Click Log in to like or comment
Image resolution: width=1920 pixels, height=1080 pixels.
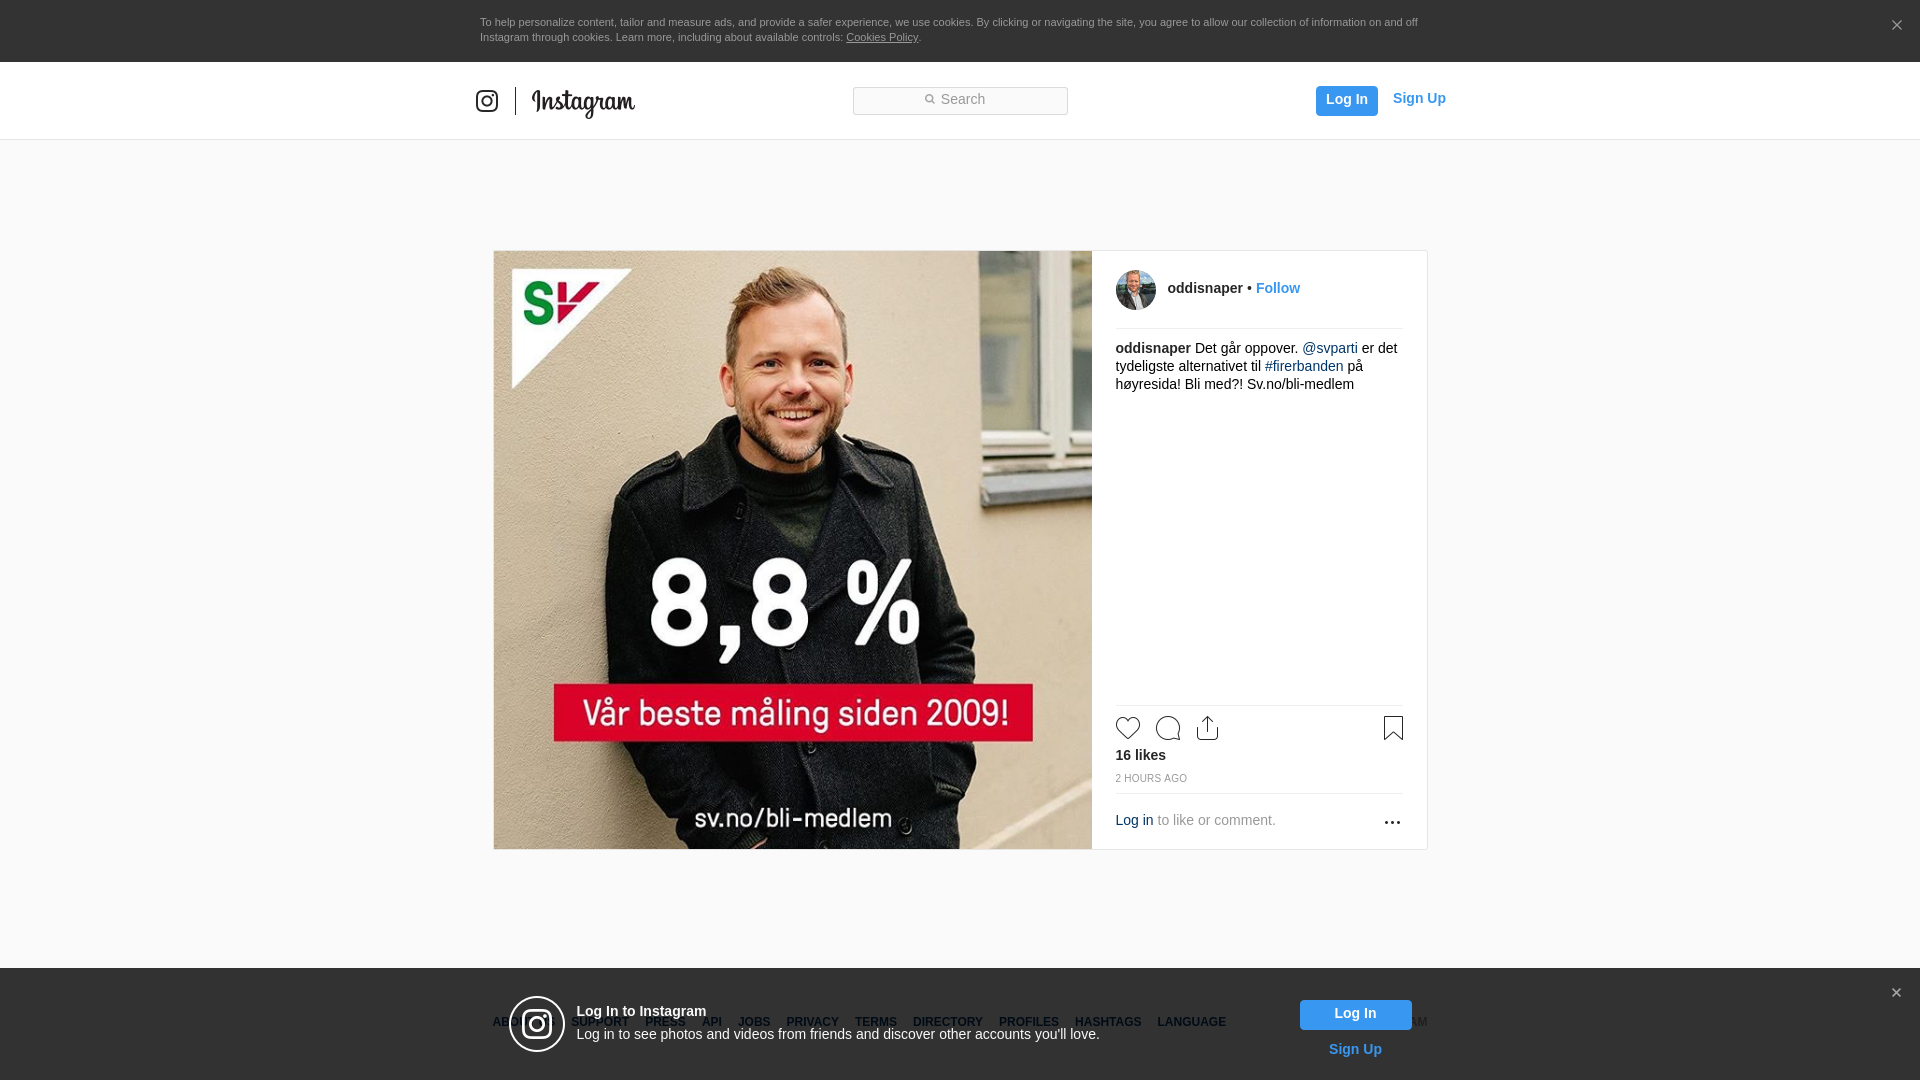click(x=1134, y=820)
